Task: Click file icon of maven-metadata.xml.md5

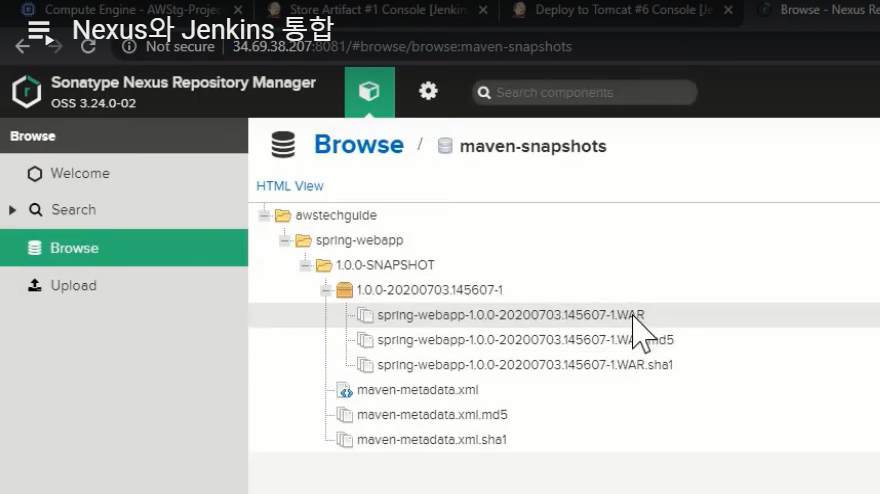Action: 345,415
